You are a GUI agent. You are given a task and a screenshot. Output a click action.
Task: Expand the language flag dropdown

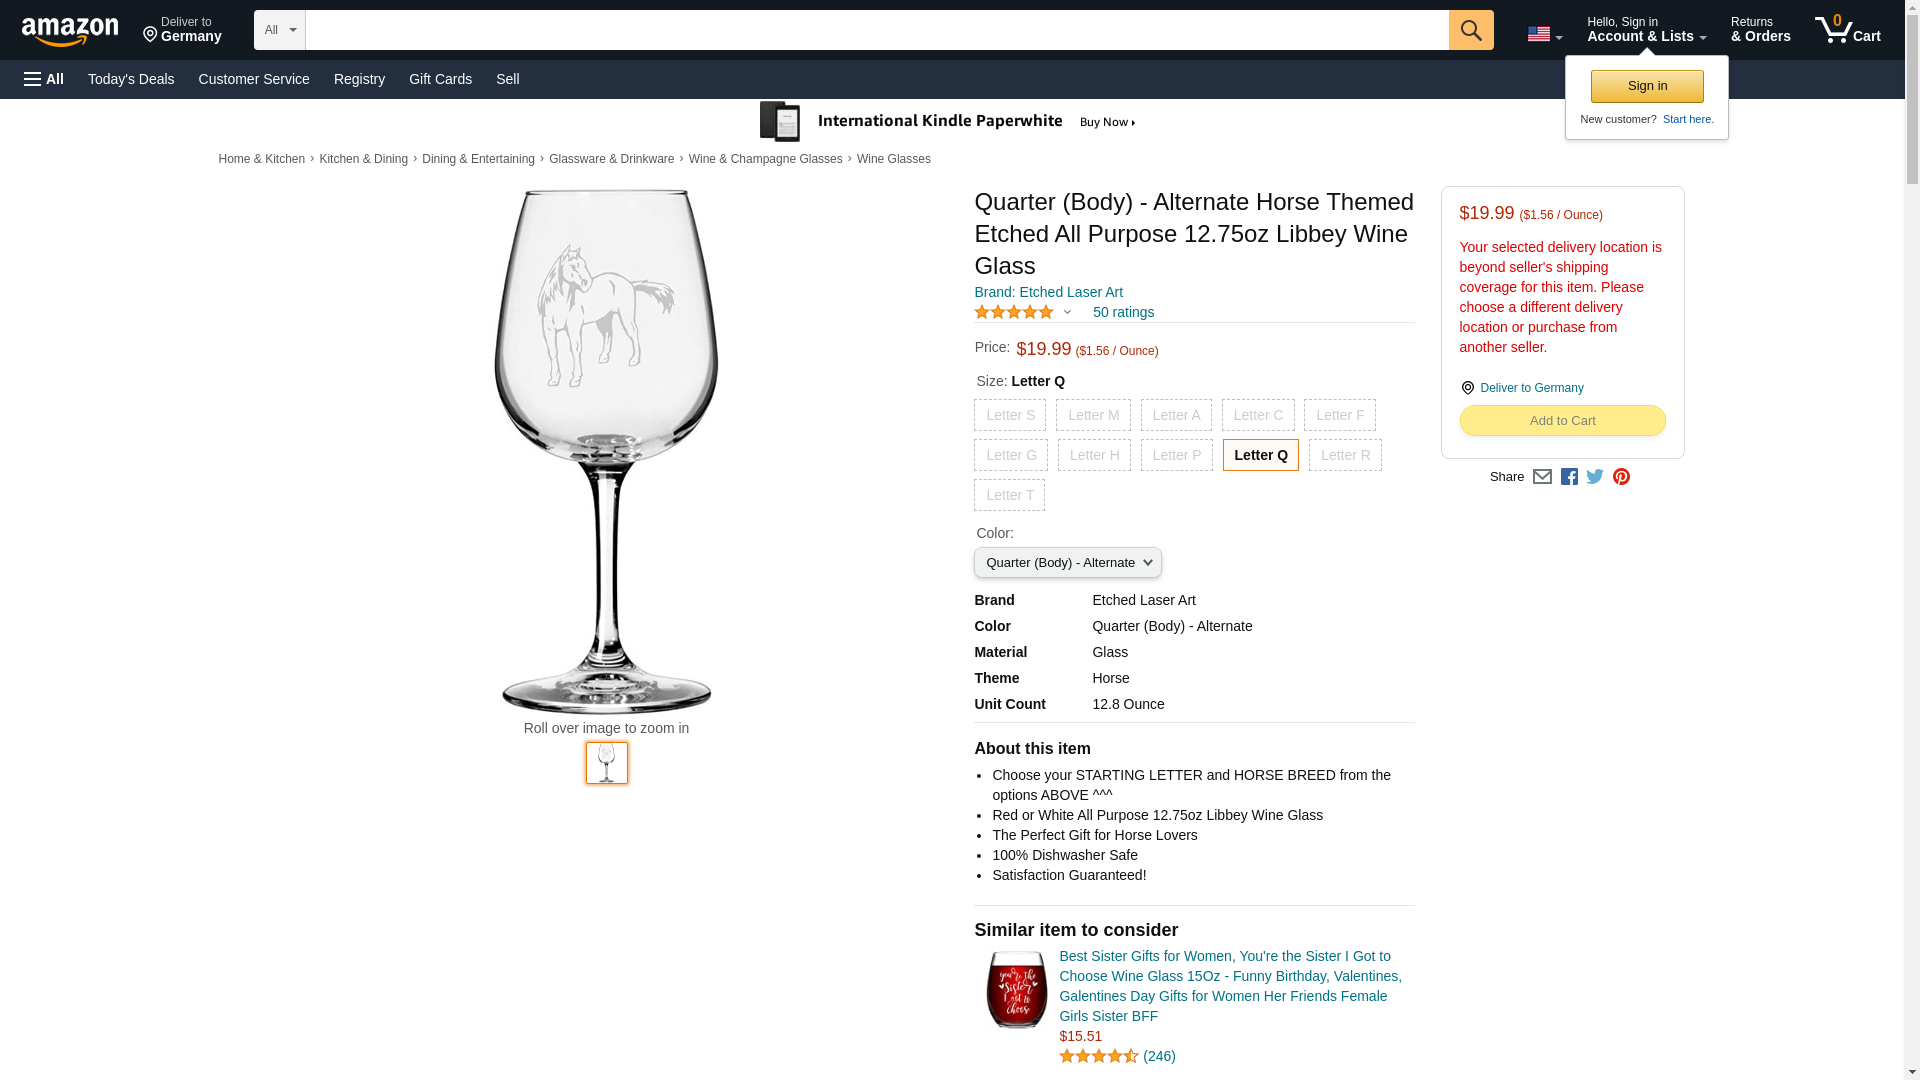click(x=1544, y=35)
